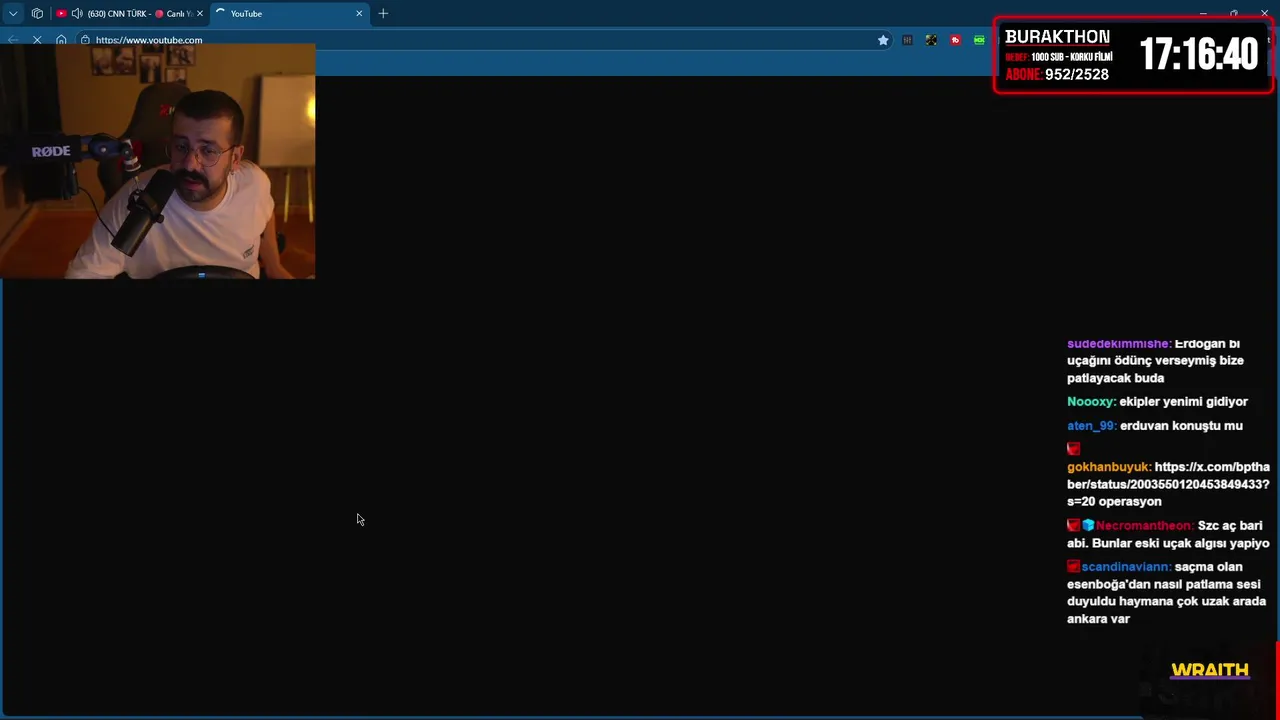
Task: Open the x.com link from gokhanbuyuk
Action: [1168, 484]
